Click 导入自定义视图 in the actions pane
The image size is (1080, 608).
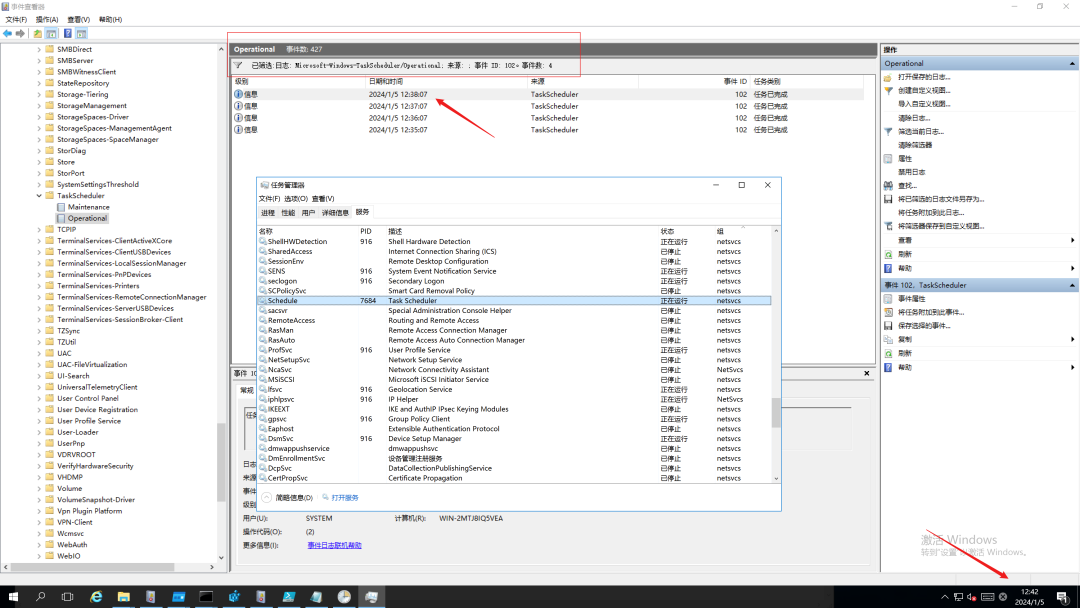(x=924, y=104)
